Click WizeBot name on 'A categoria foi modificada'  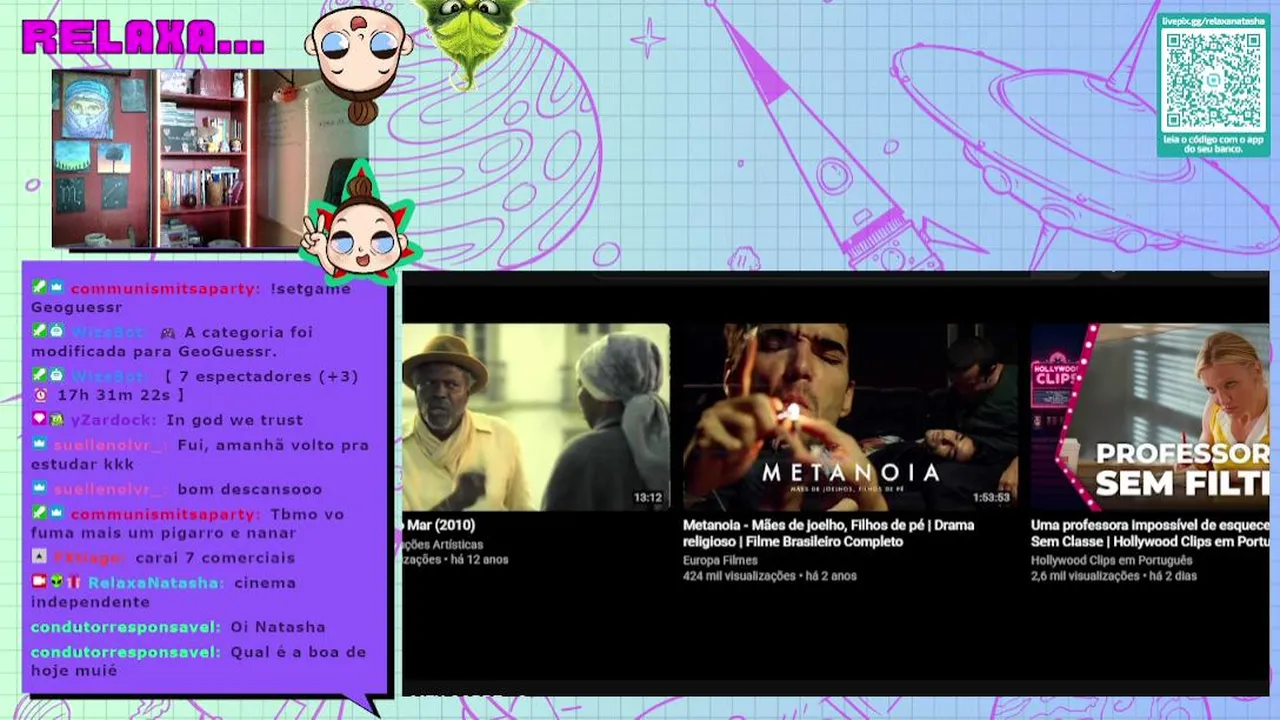pos(108,332)
